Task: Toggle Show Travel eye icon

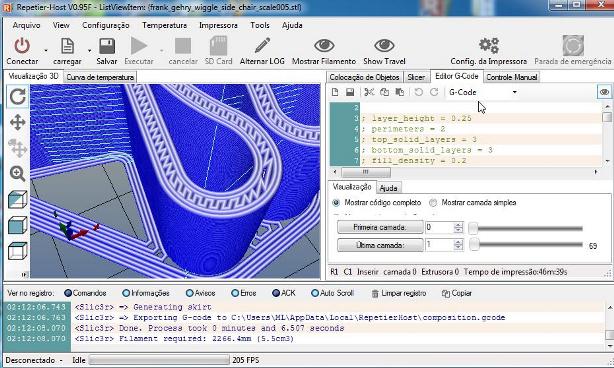Action: (384, 46)
